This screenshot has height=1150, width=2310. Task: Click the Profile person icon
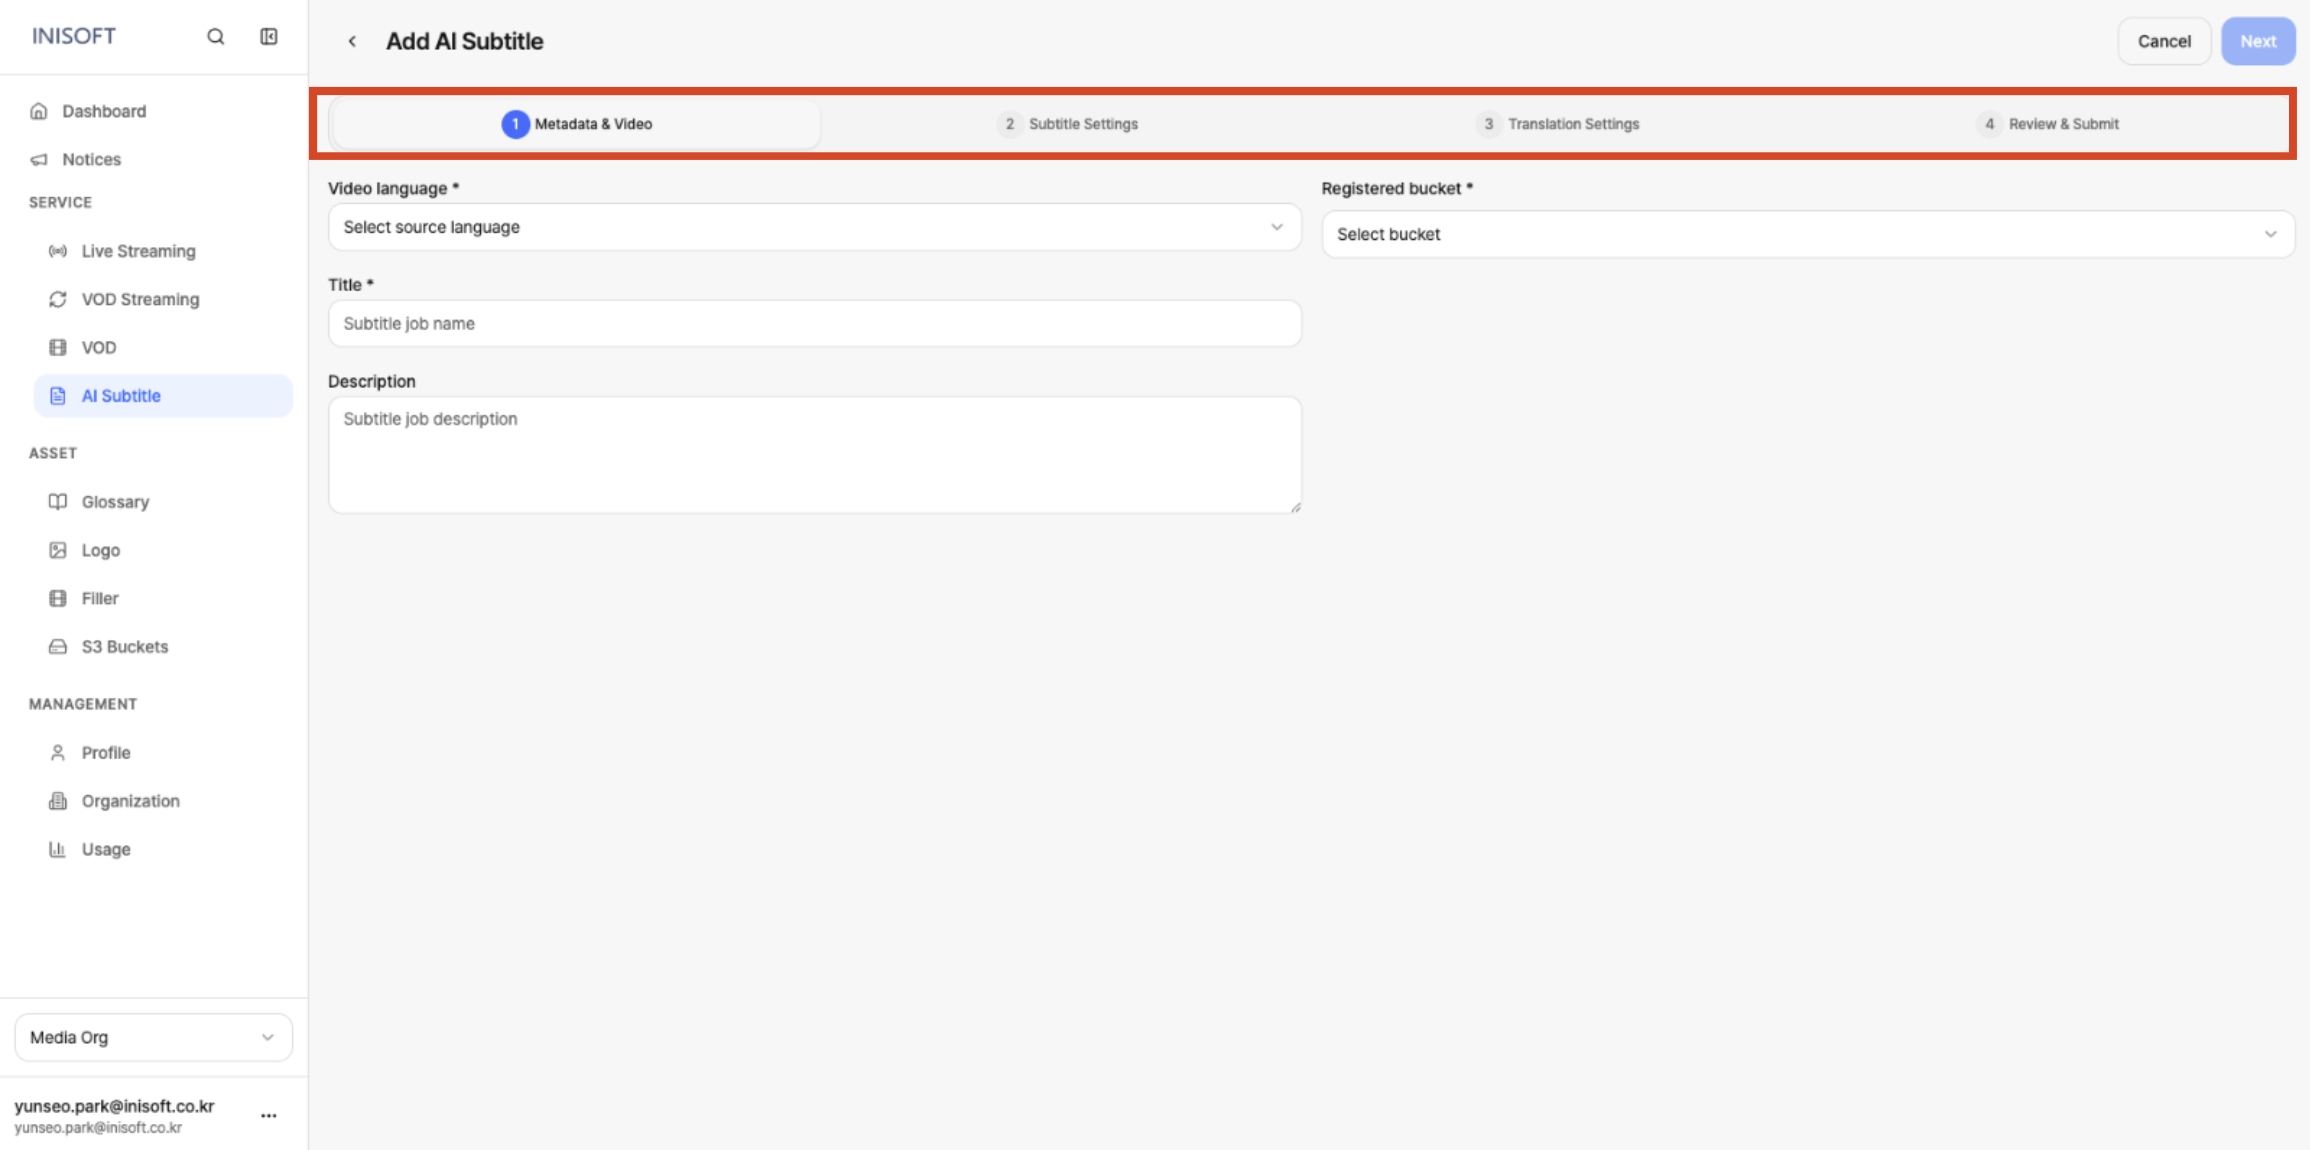point(58,753)
